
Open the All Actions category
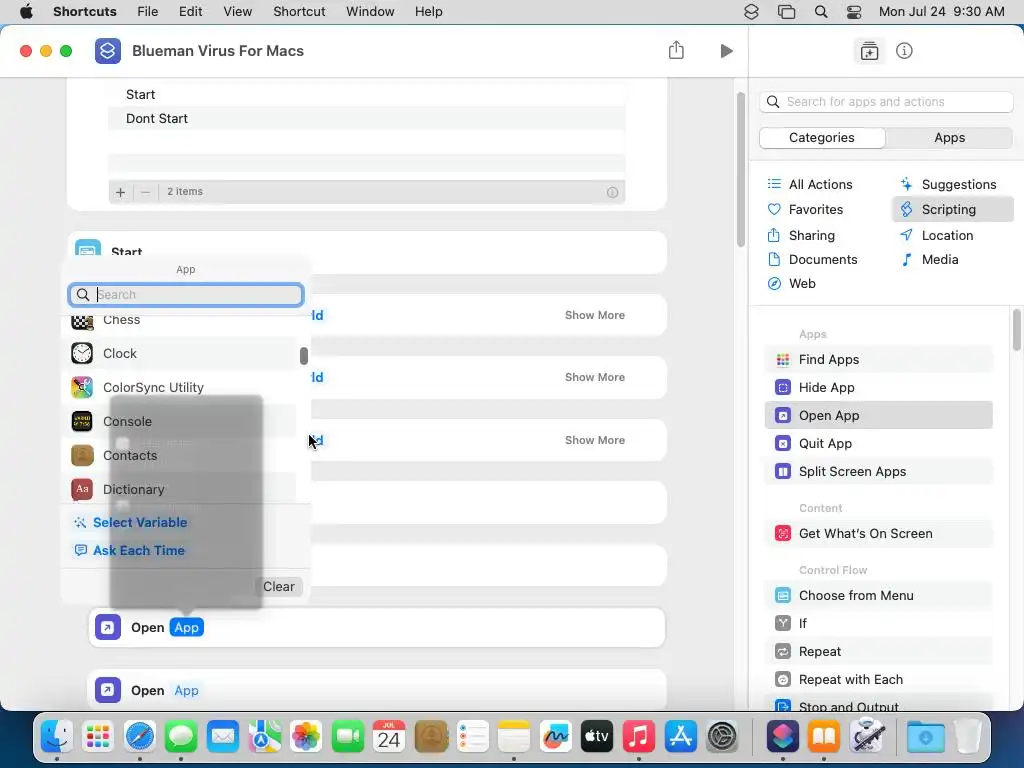810,184
